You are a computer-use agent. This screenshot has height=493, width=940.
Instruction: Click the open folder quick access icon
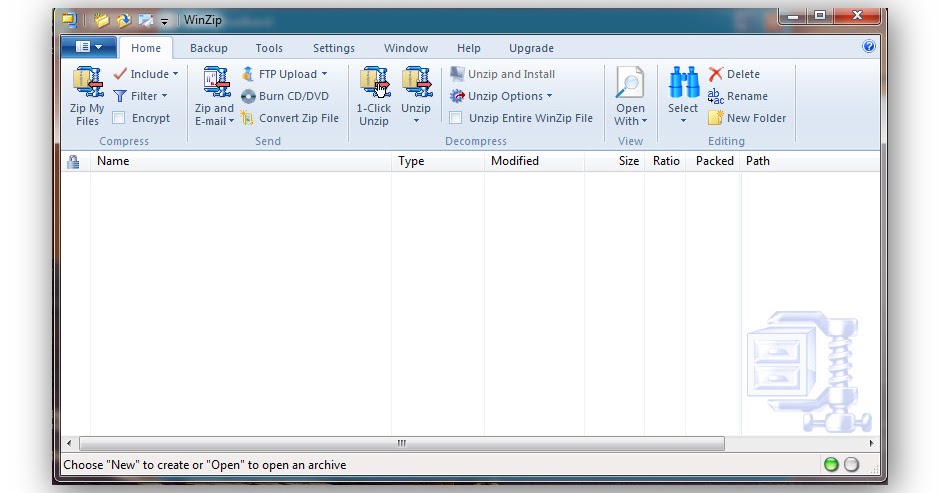click(x=101, y=20)
